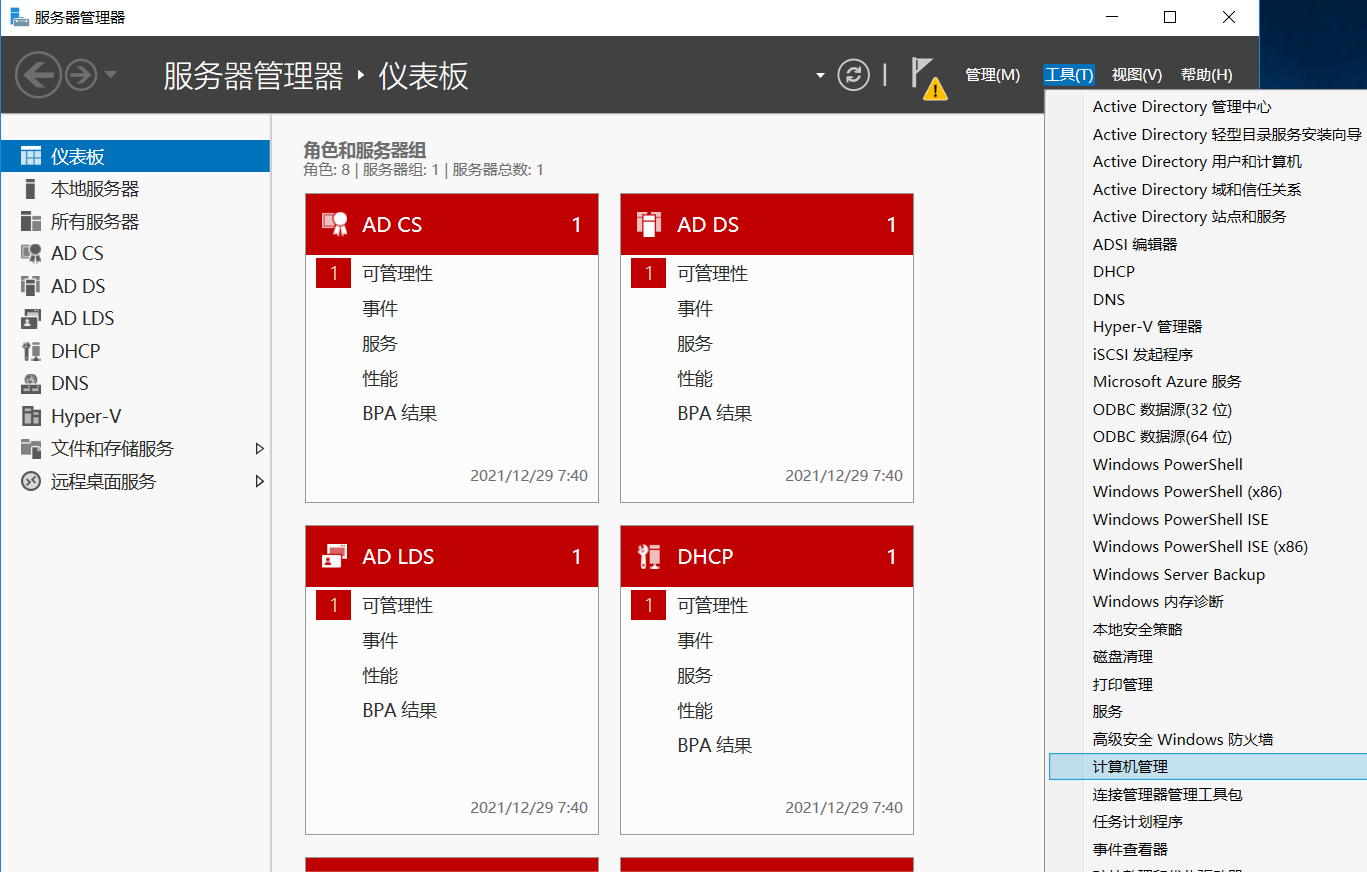Click the AD DS tile title
The height and width of the screenshot is (872, 1367).
tap(708, 225)
